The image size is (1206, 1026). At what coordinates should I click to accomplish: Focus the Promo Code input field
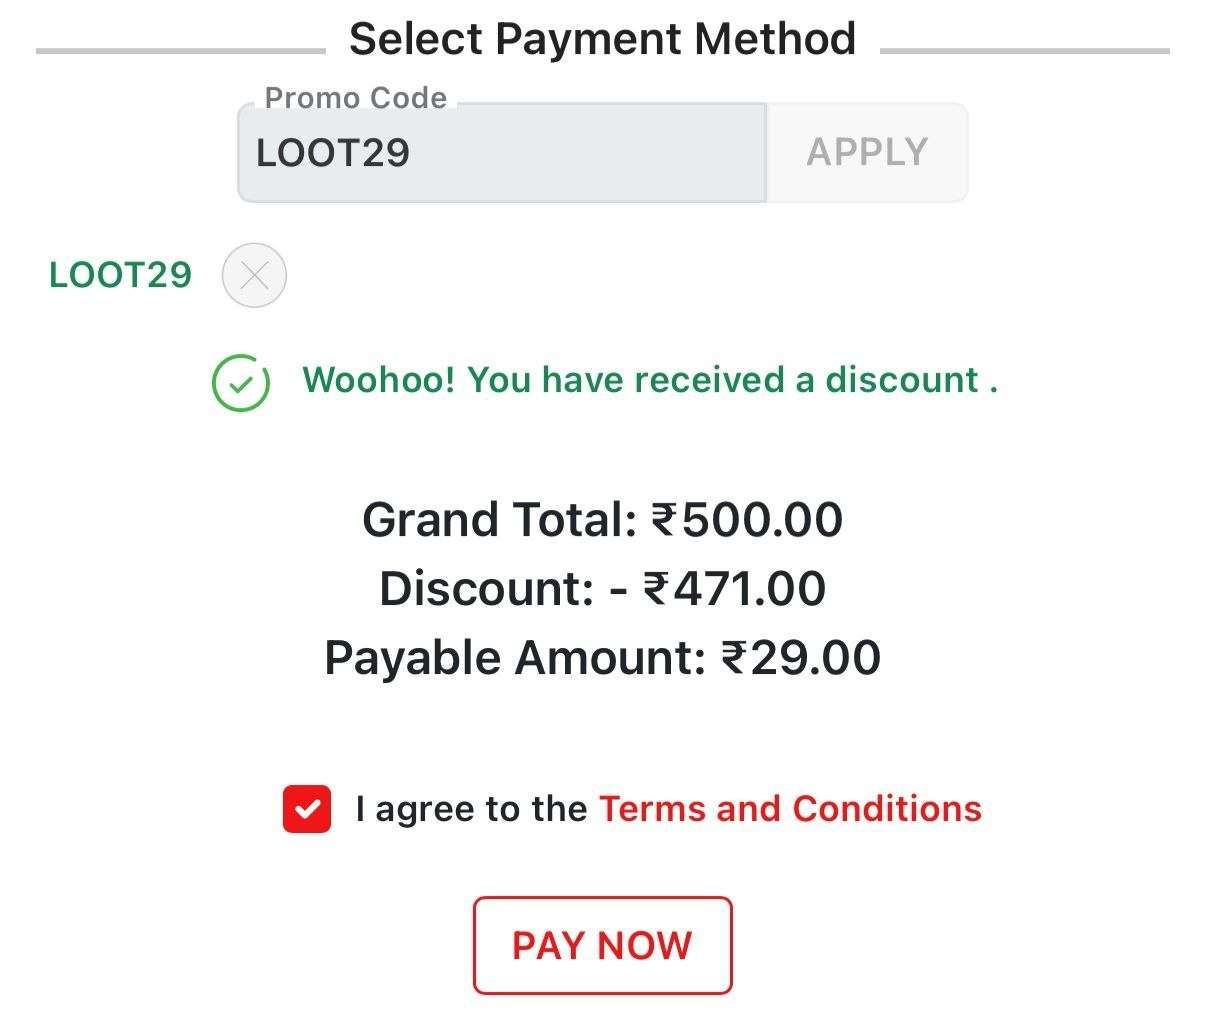point(500,153)
